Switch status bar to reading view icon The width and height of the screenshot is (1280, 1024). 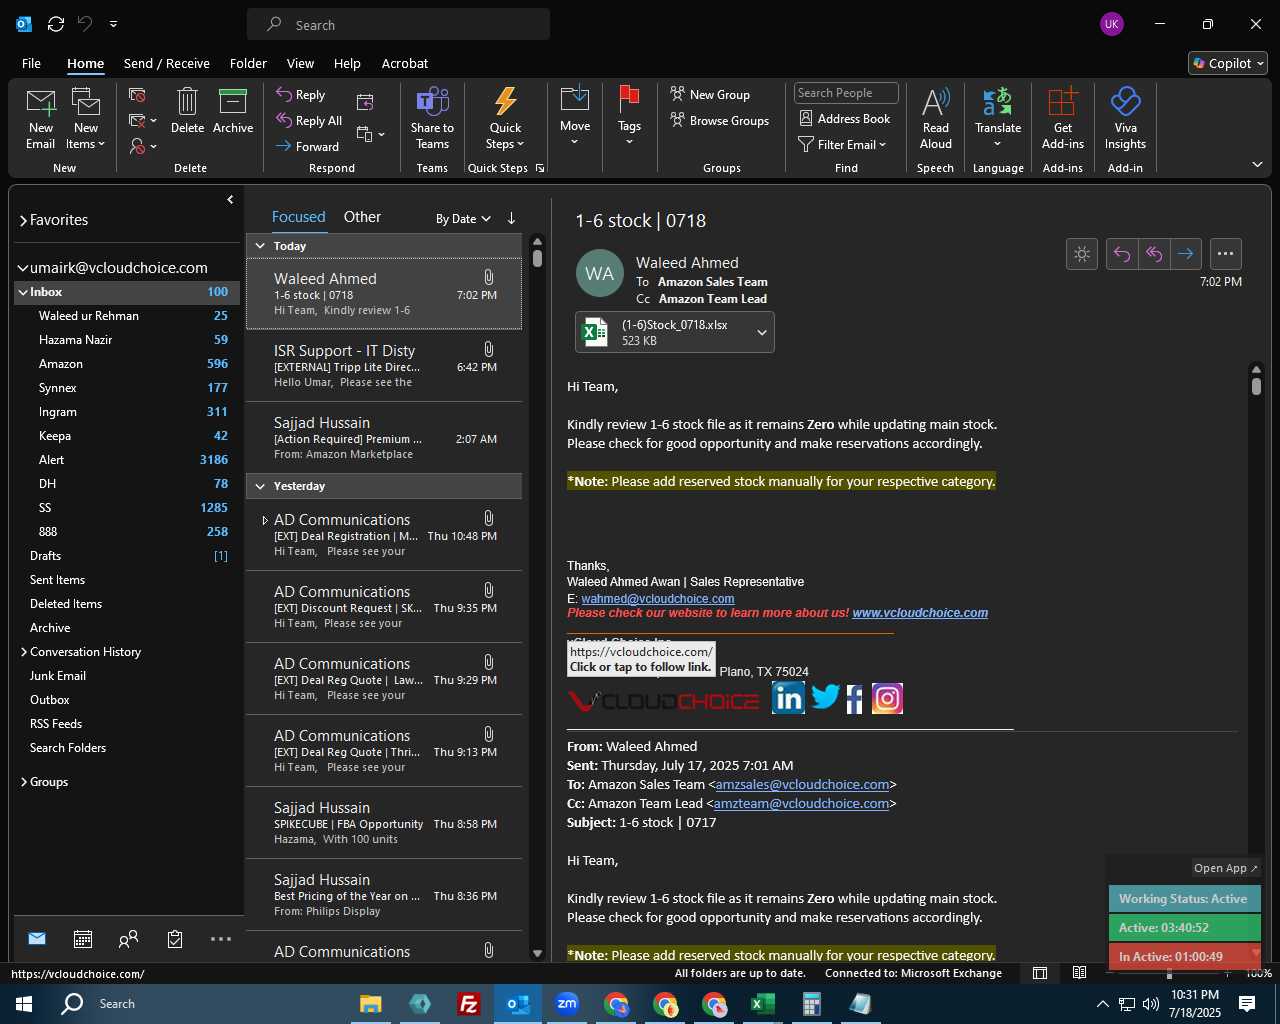point(1080,973)
